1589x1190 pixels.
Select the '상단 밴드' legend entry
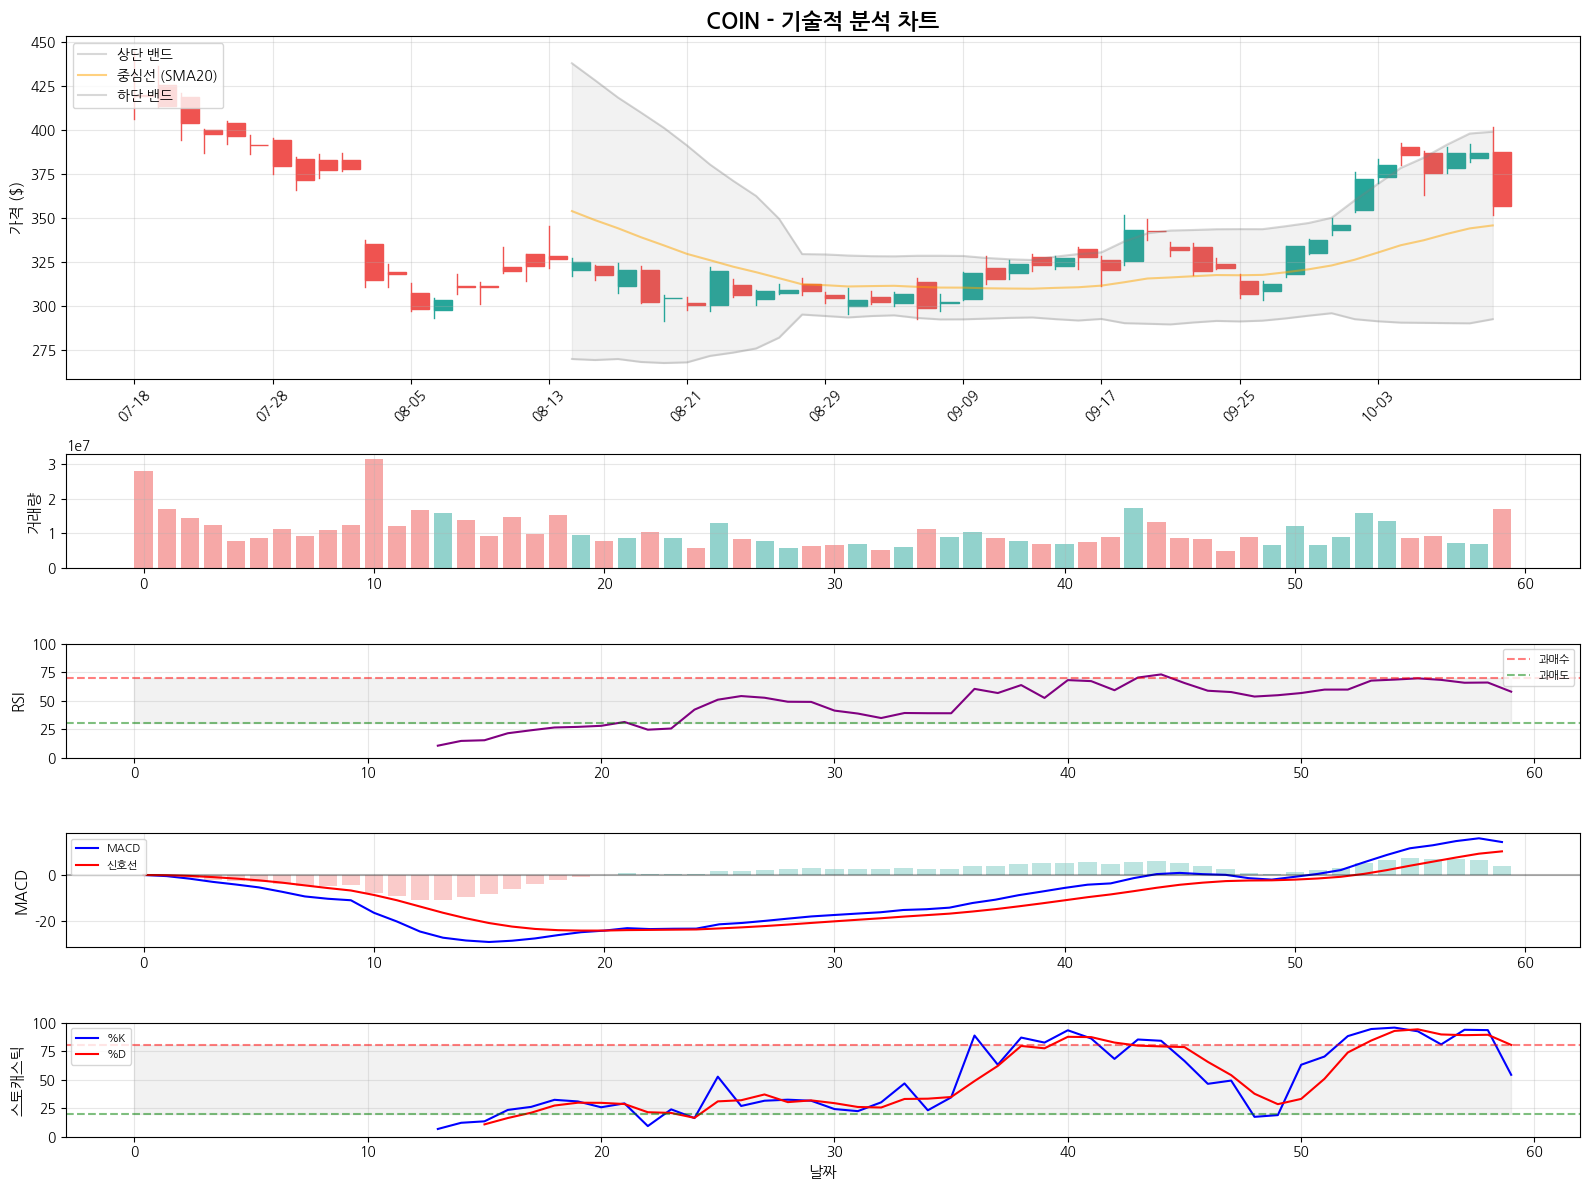144,54
